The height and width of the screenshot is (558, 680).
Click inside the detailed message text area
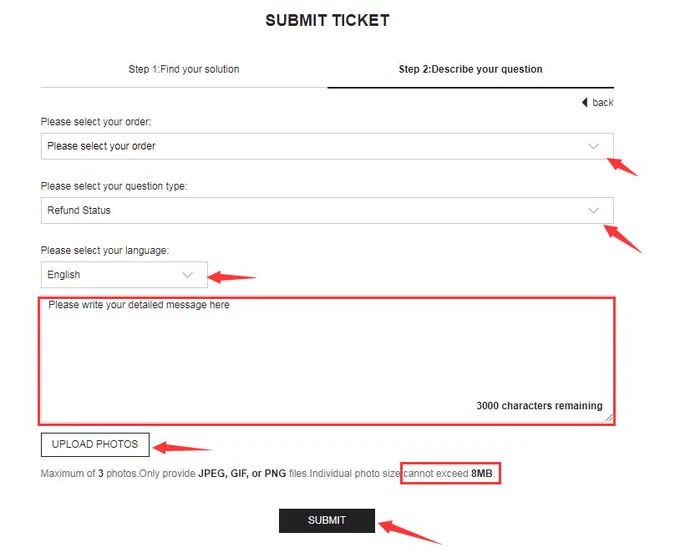click(327, 361)
